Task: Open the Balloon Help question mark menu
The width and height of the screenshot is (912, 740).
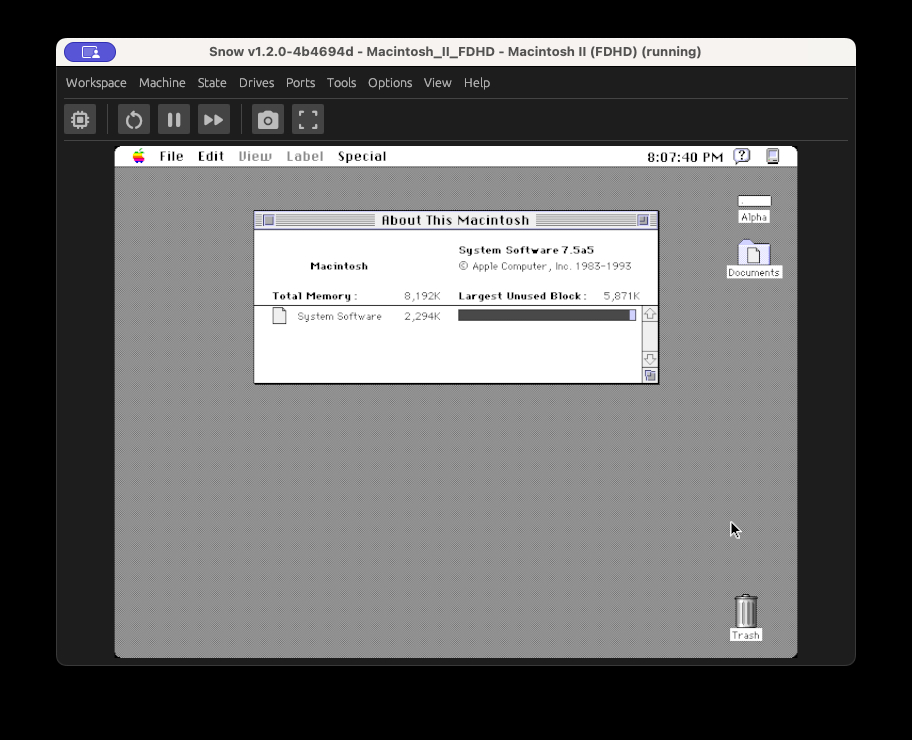Action: tap(742, 156)
